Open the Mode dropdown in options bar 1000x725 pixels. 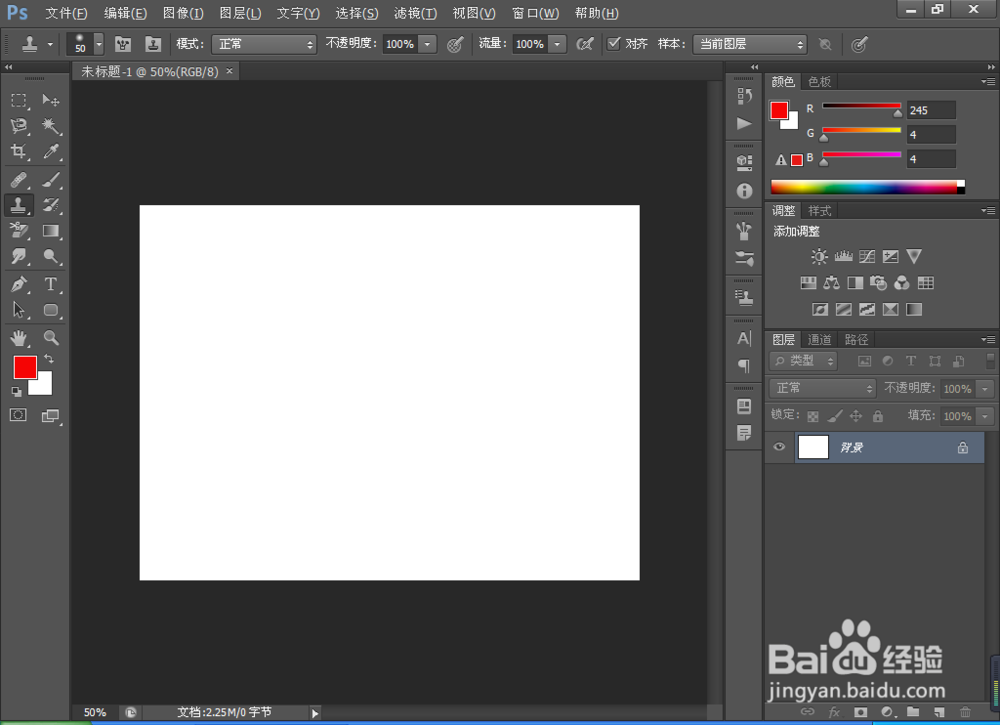264,44
